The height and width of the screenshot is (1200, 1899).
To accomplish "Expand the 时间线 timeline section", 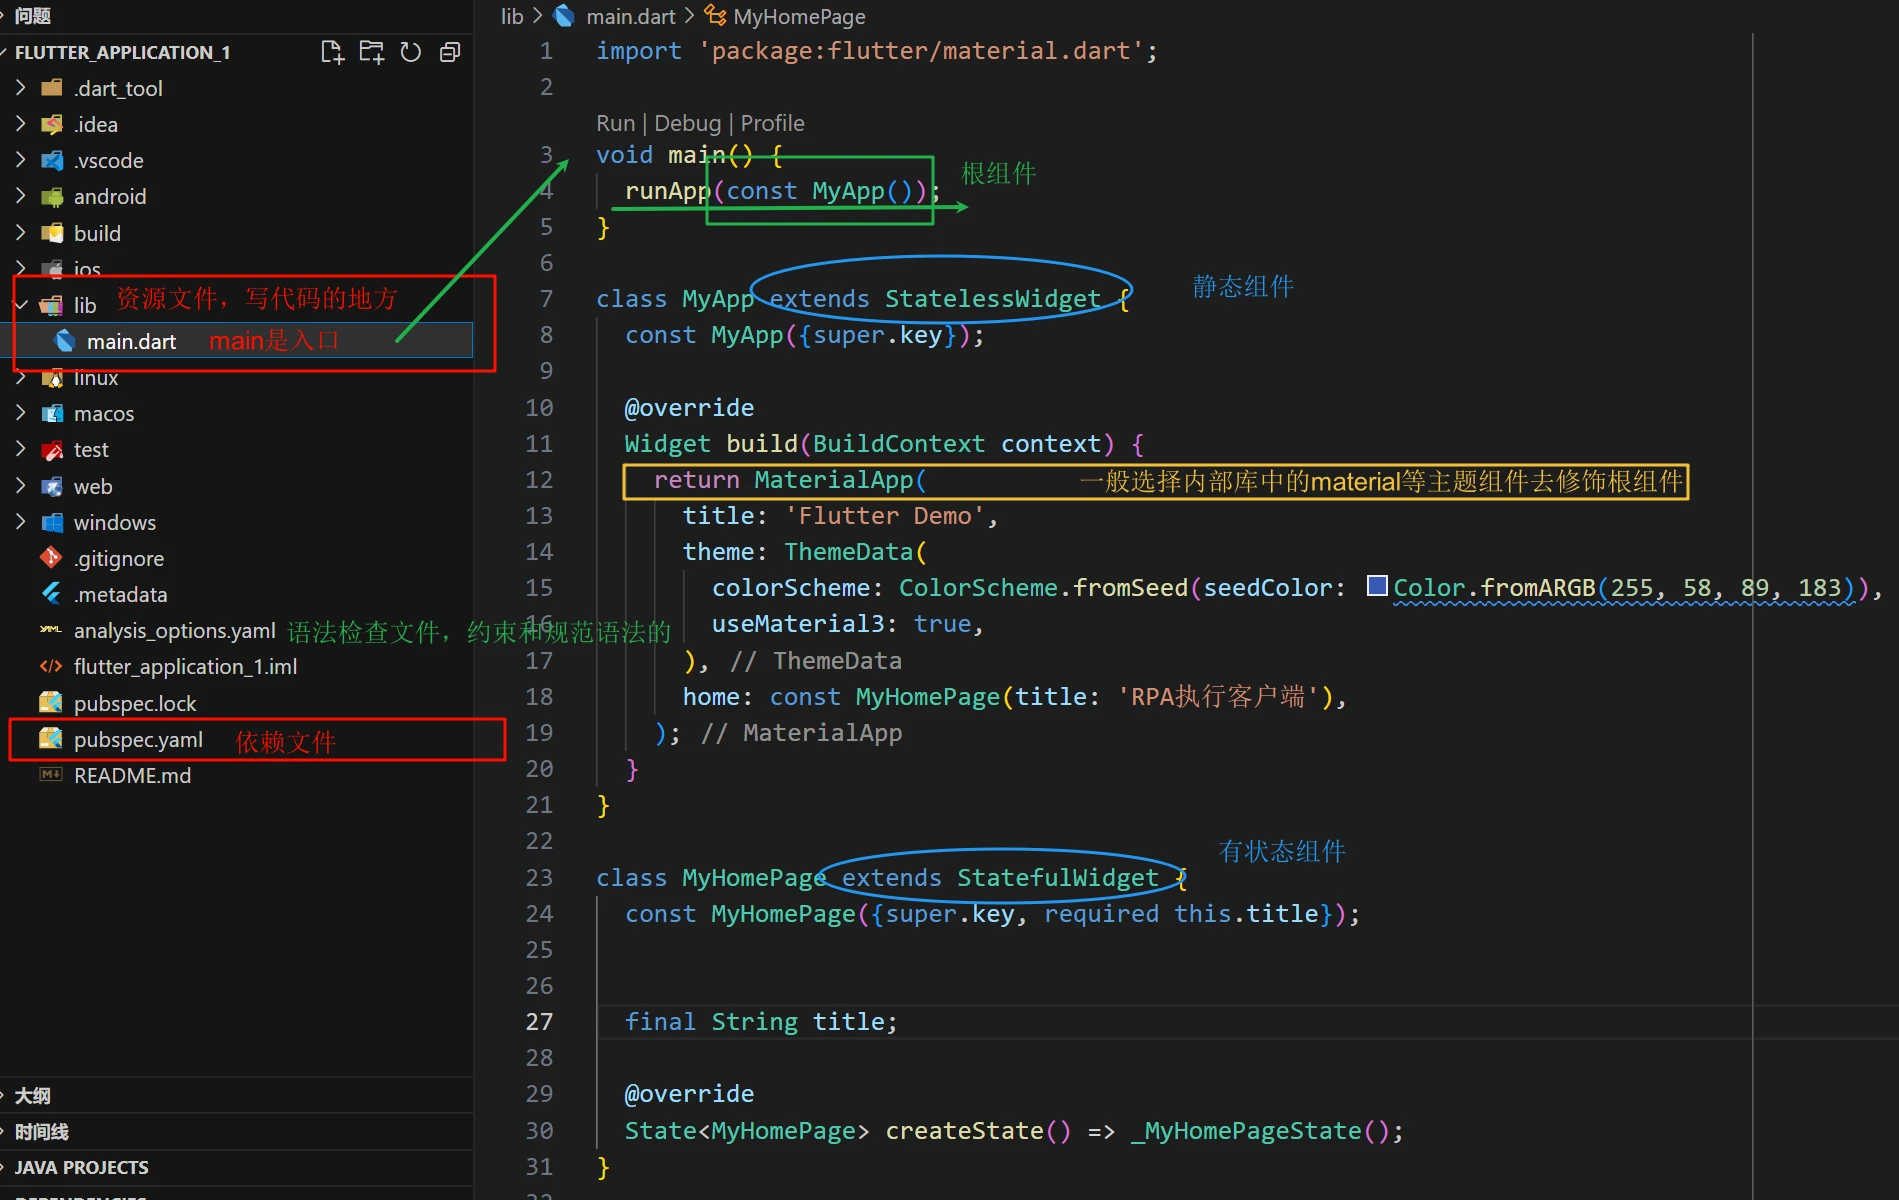I will [x=236, y=1131].
